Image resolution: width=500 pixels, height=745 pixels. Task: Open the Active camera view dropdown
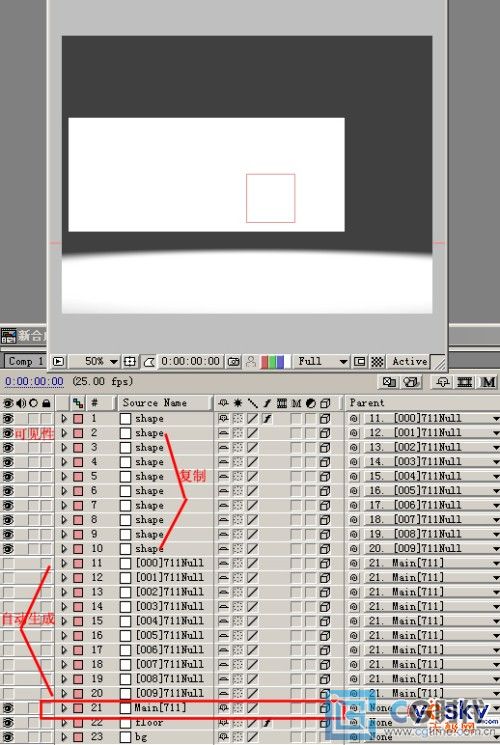click(410, 362)
